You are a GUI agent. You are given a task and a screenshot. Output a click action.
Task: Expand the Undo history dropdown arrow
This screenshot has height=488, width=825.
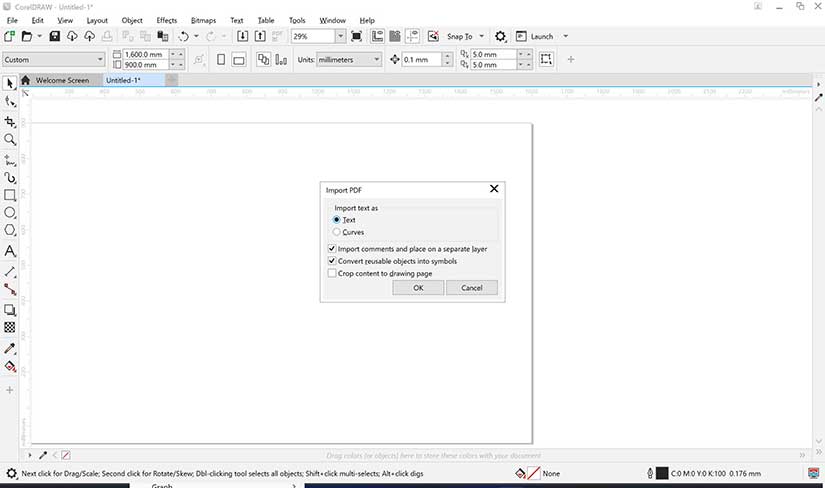pos(196,36)
